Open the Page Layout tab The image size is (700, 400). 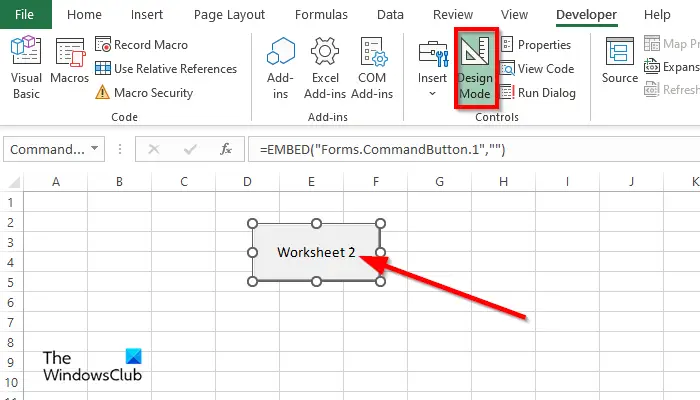[229, 15]
